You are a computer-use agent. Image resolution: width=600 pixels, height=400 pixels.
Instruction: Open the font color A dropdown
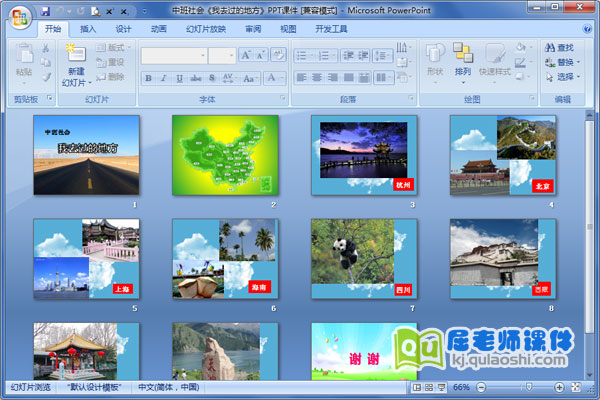275,78
